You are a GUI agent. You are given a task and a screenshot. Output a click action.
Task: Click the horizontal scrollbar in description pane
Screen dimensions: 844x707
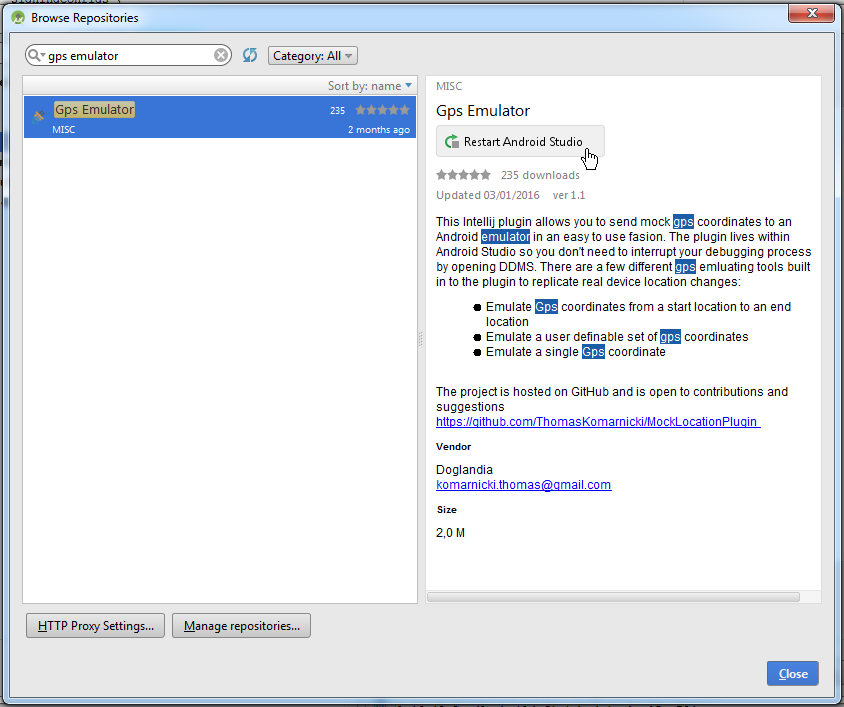pos(613,597)
